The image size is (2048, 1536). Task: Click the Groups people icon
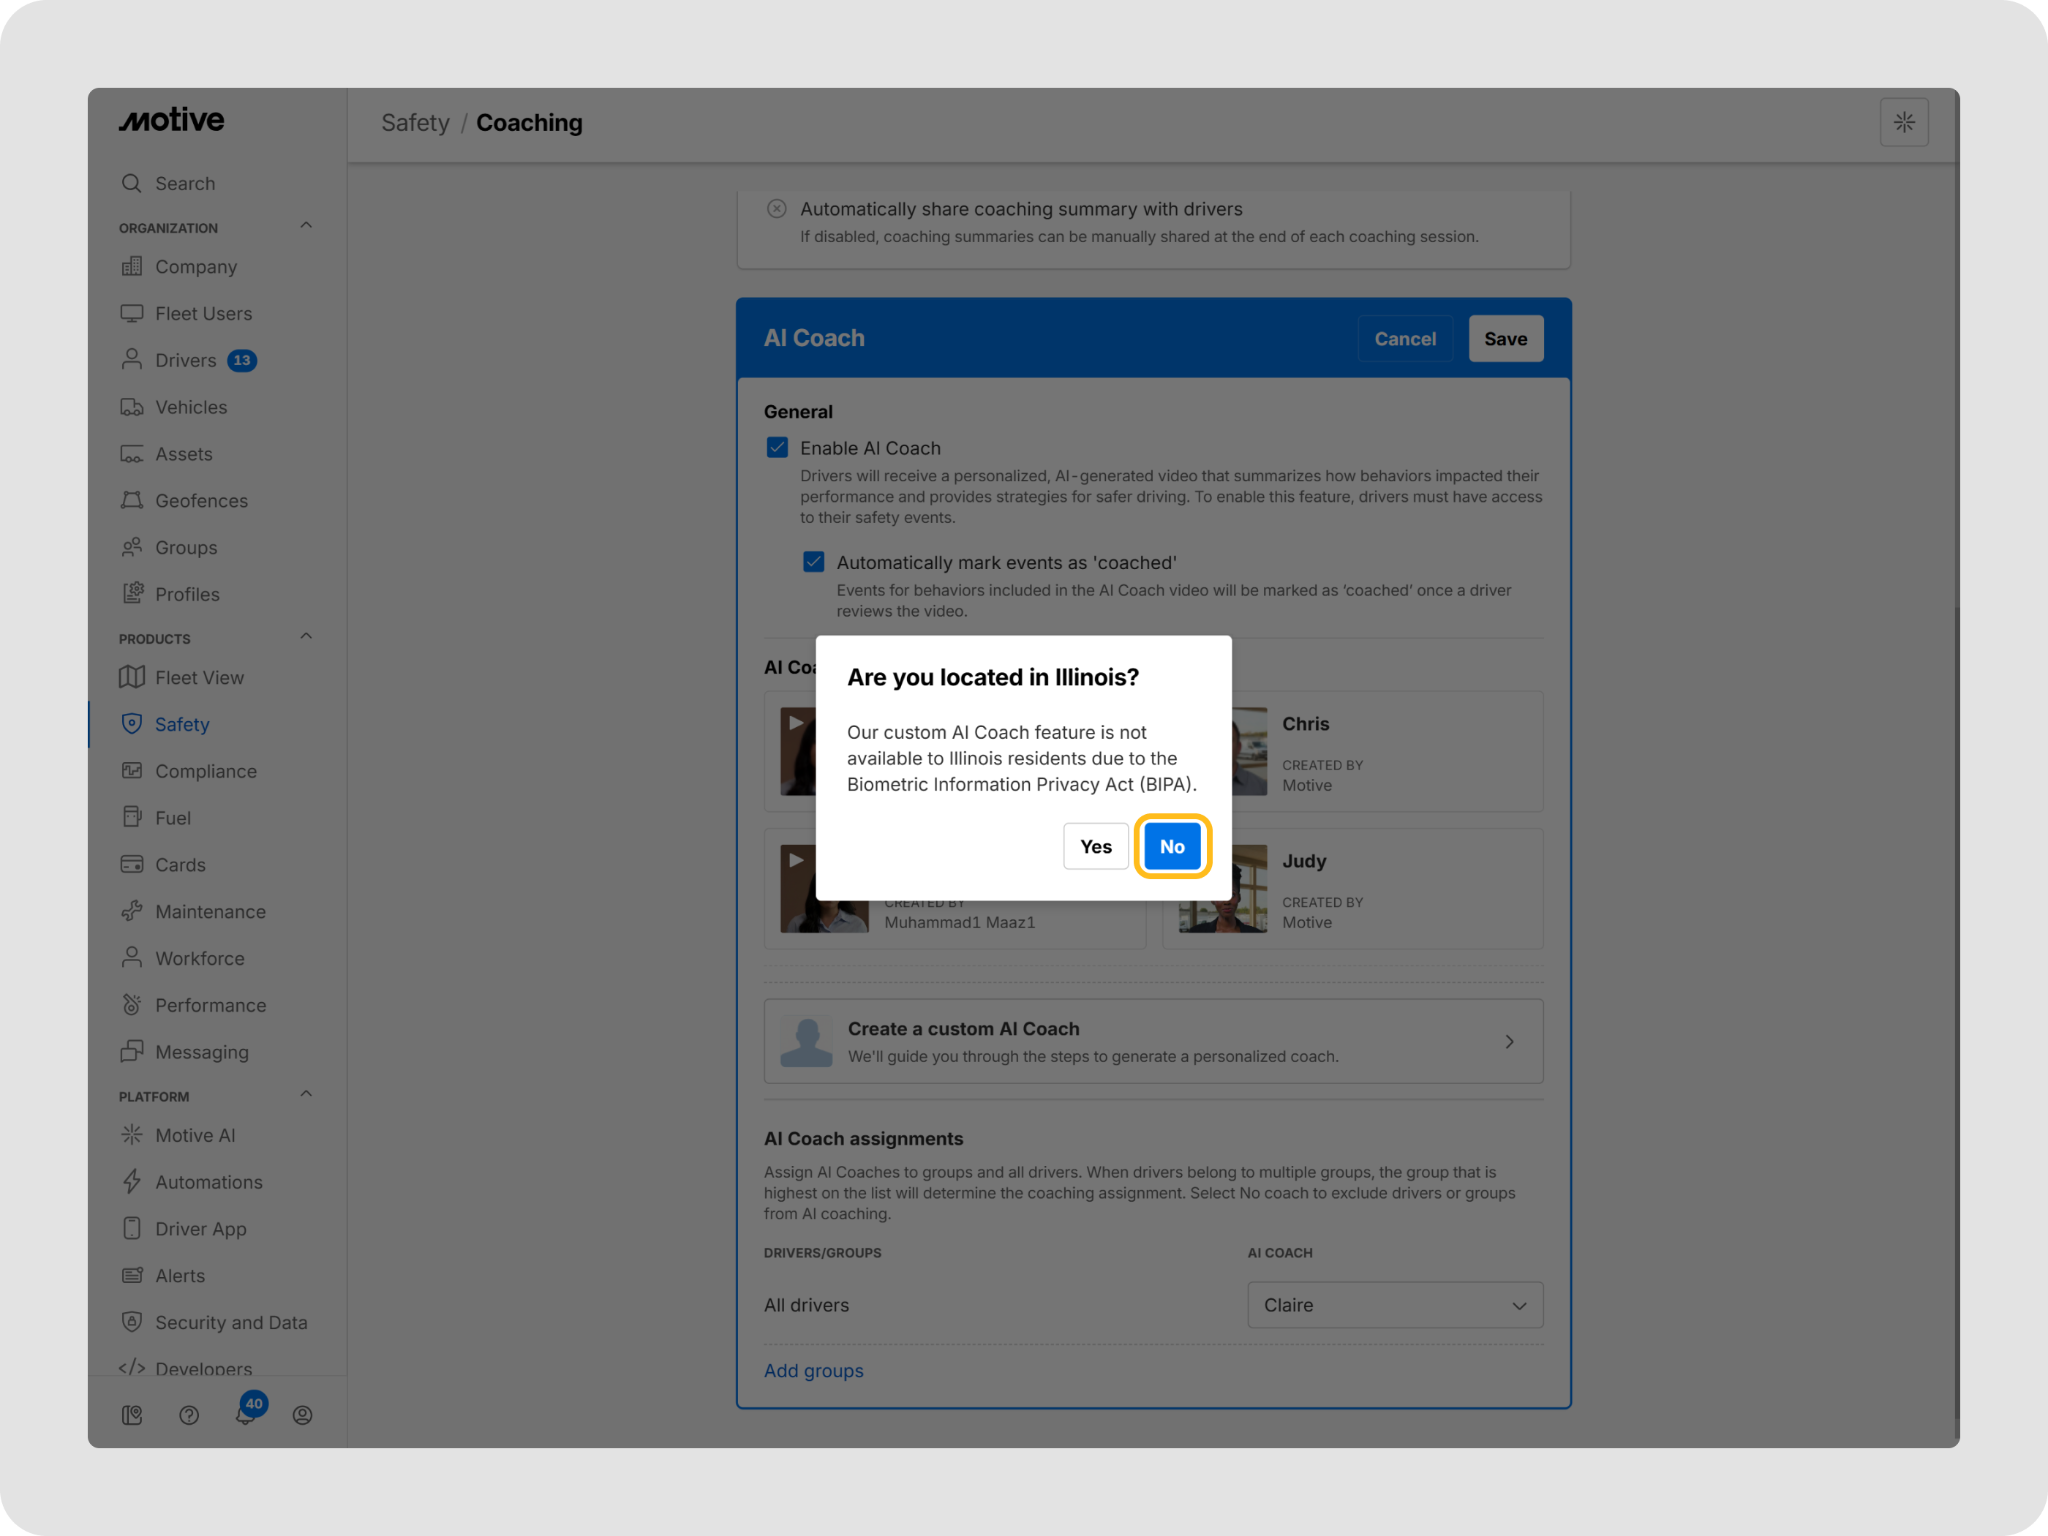[131, 547]
